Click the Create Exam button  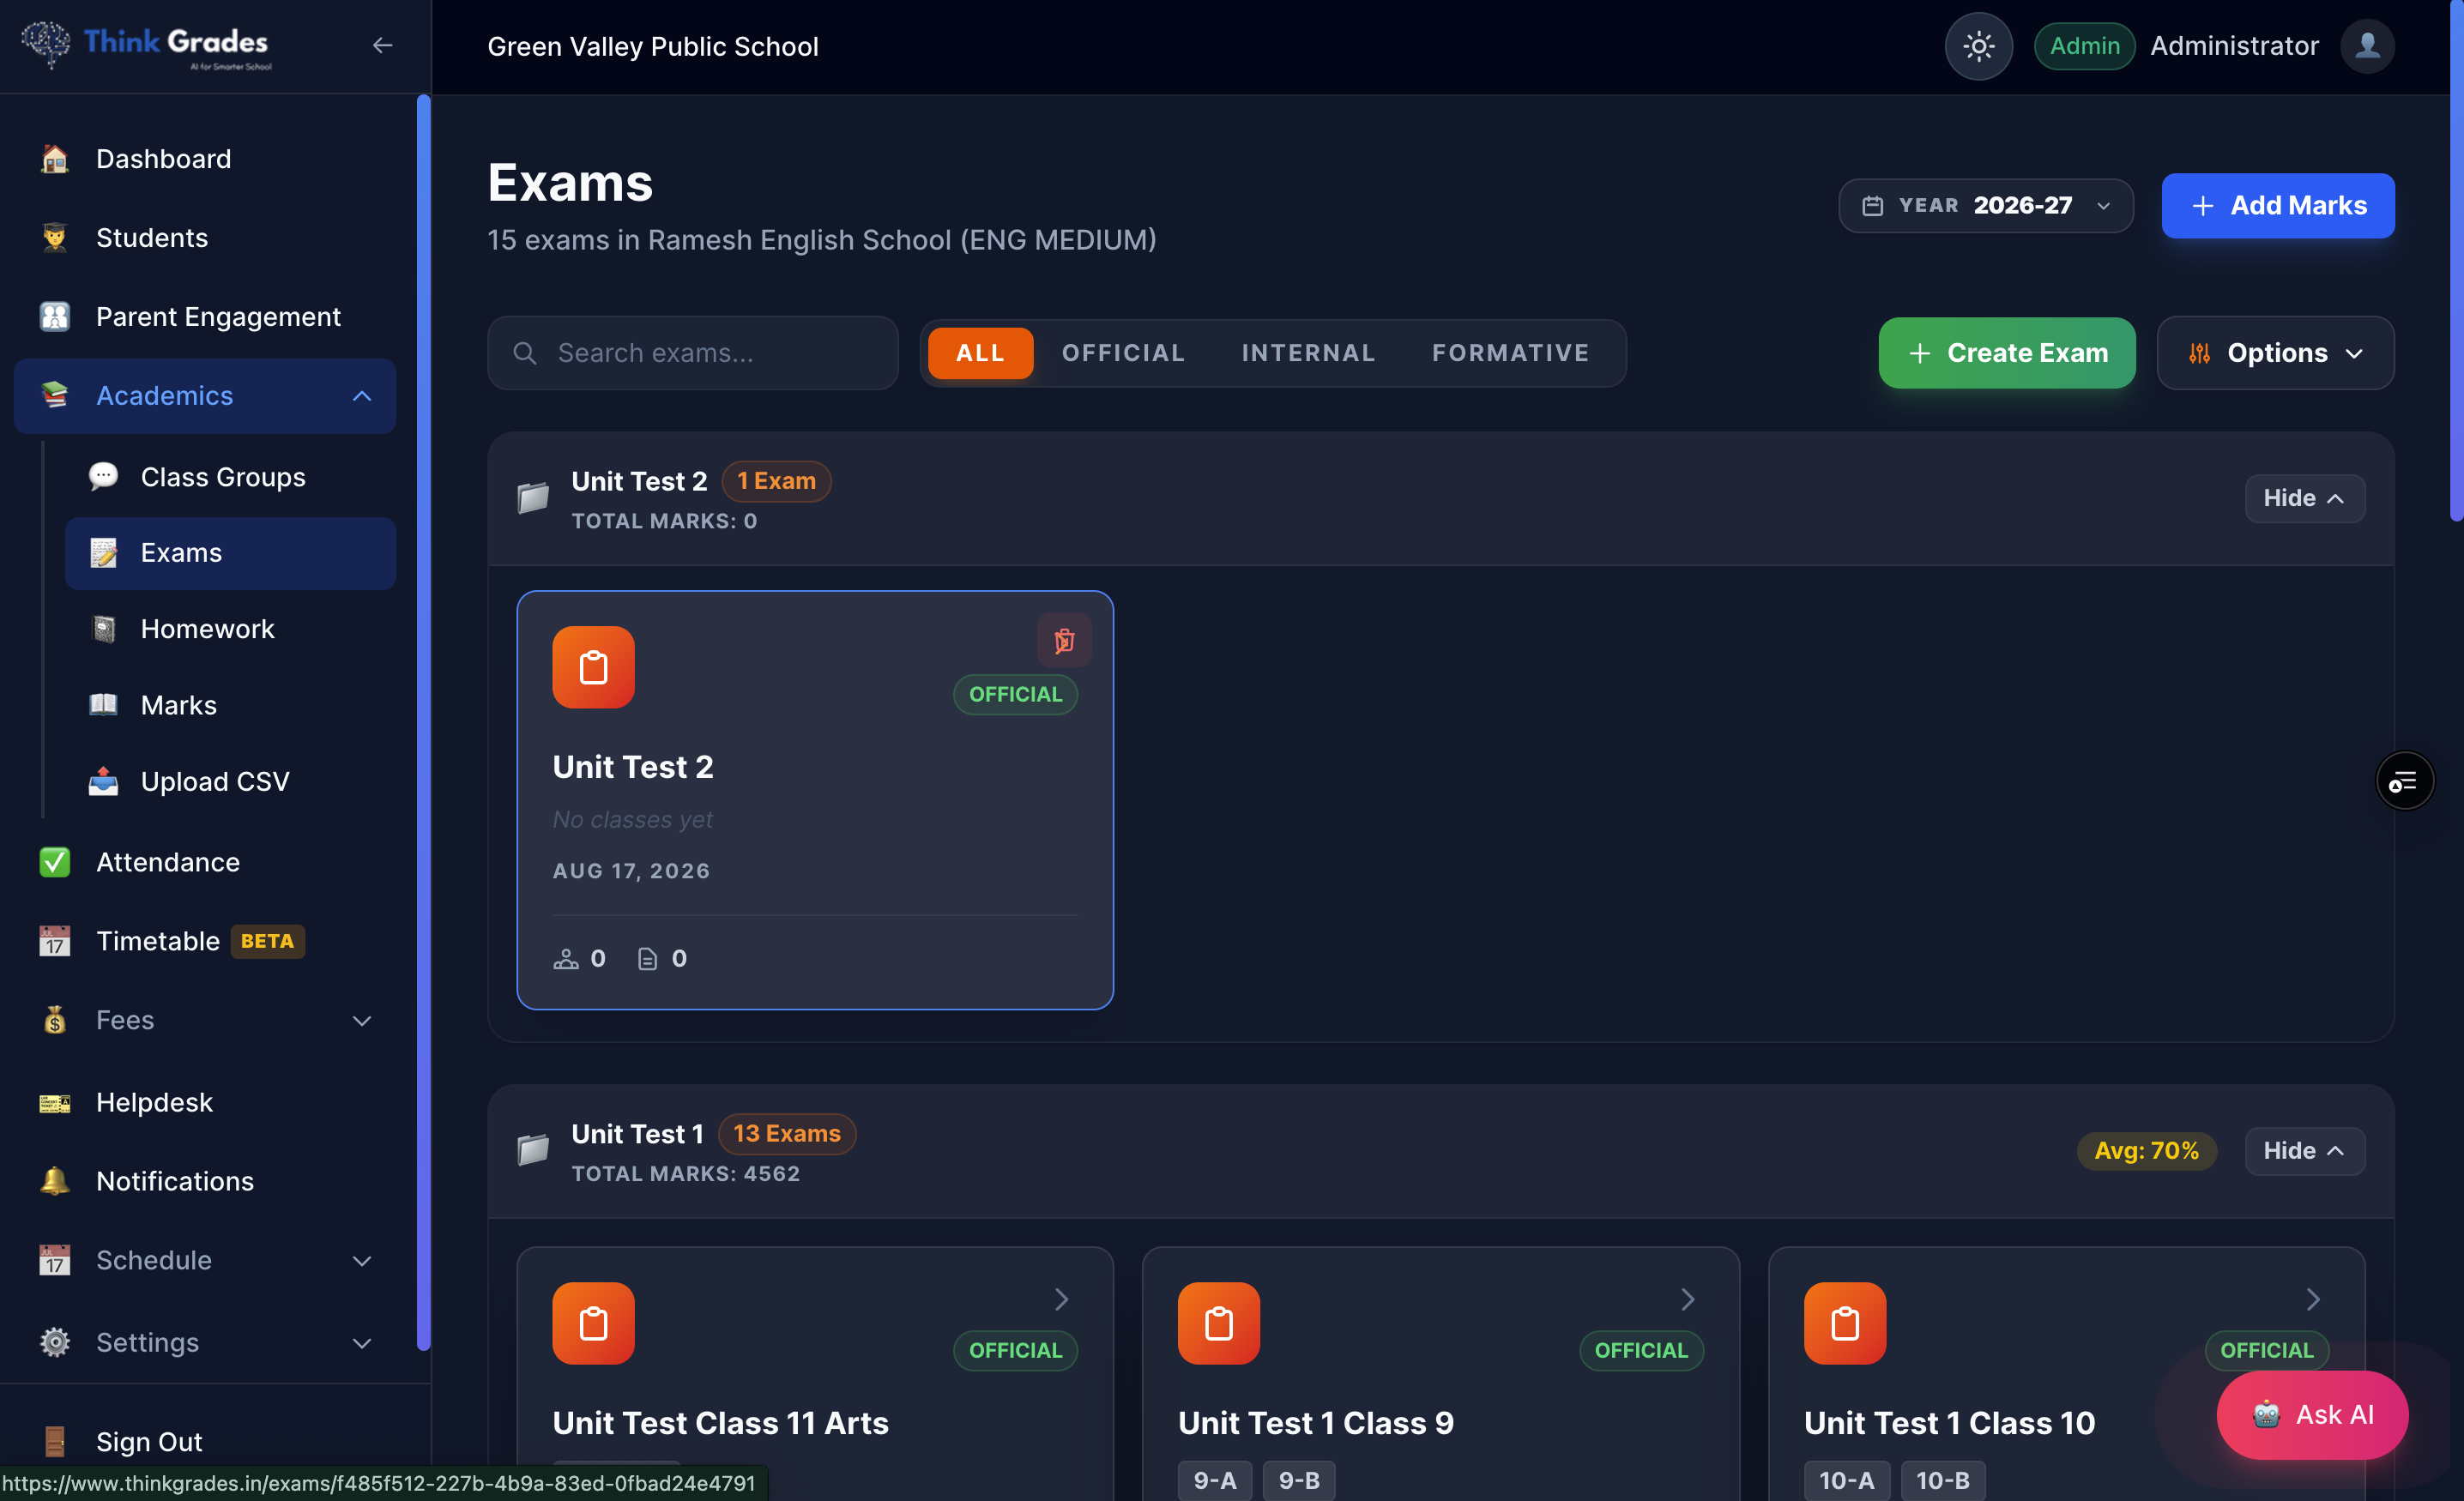coord(2007,353)
